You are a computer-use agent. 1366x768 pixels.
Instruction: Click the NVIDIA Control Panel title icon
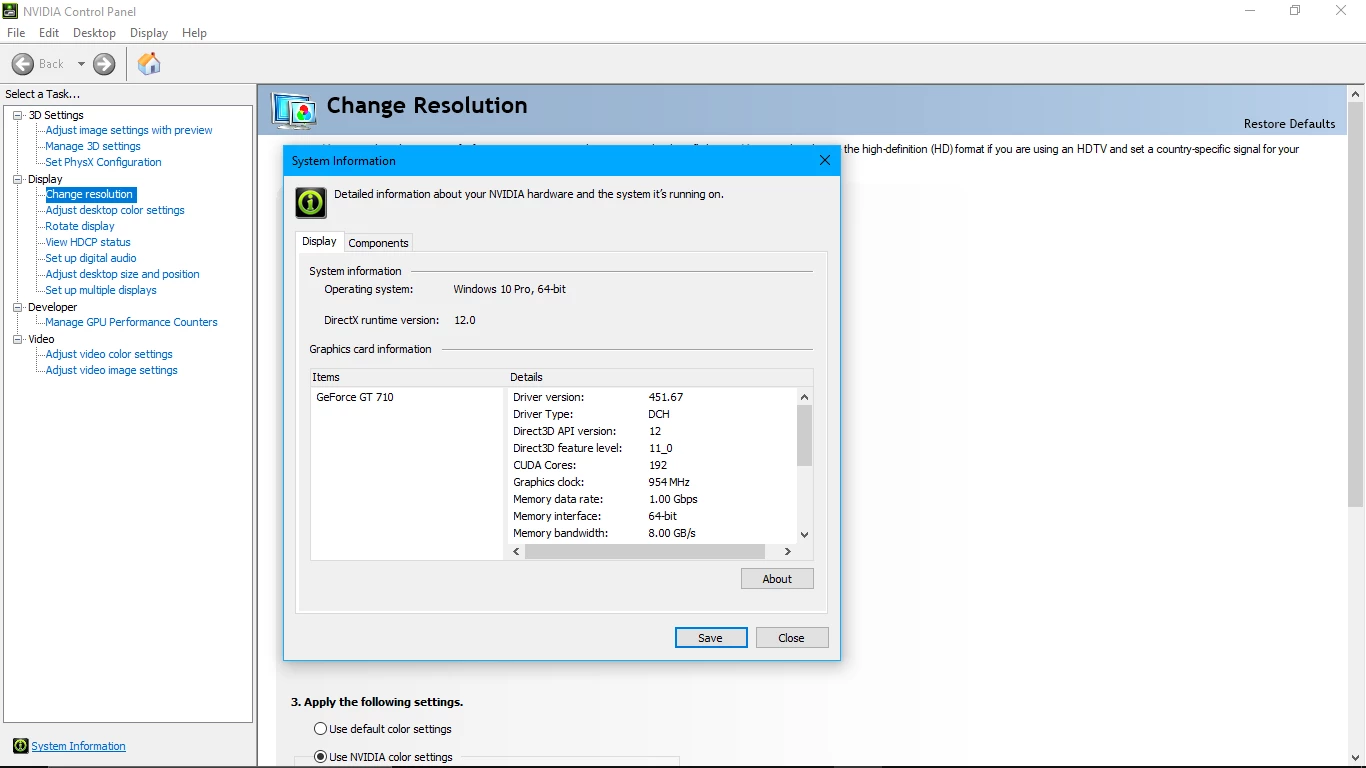click(x=11, y=11)
